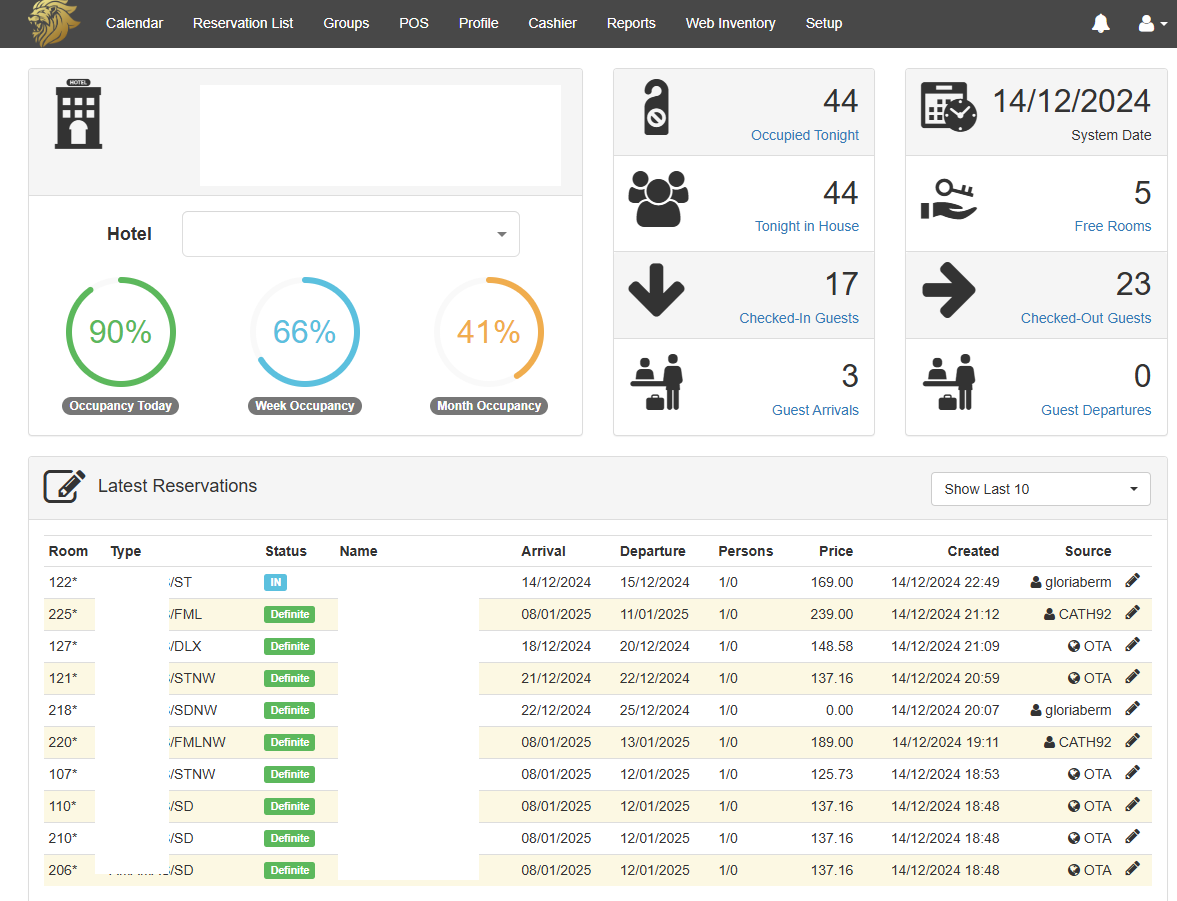The height and width of the screenshot is (901, 1177).
Task: Open the Free Rooms link
Action: 1112,226
